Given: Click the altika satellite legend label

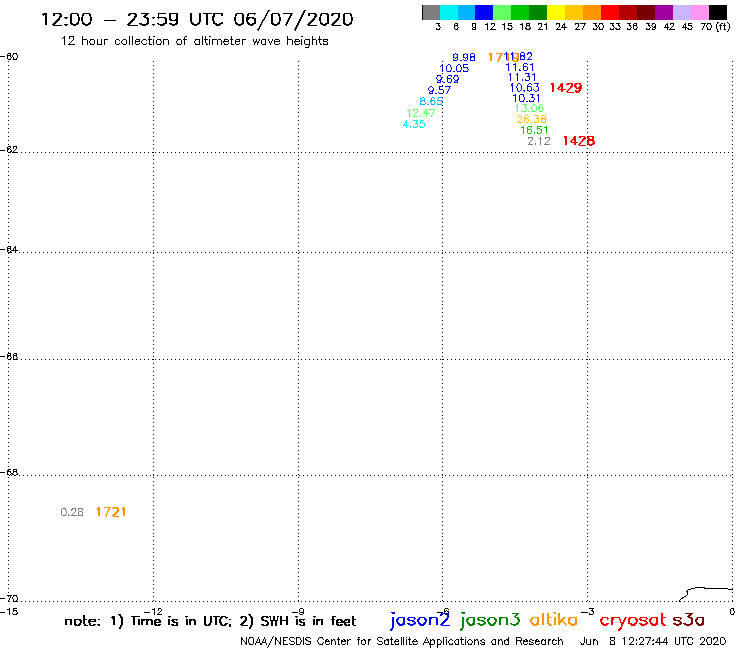Looking at the screenshot, I should [554, 620].
